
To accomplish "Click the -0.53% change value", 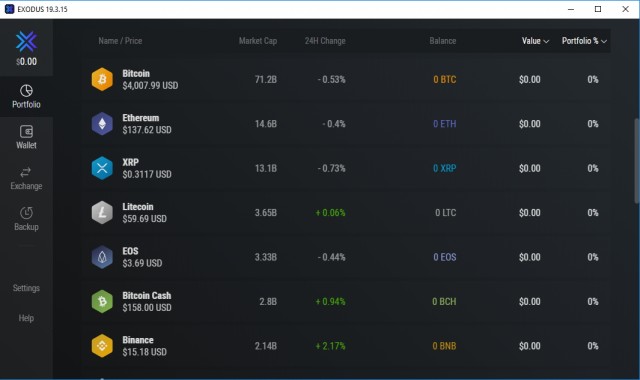I will coord(331,79).
